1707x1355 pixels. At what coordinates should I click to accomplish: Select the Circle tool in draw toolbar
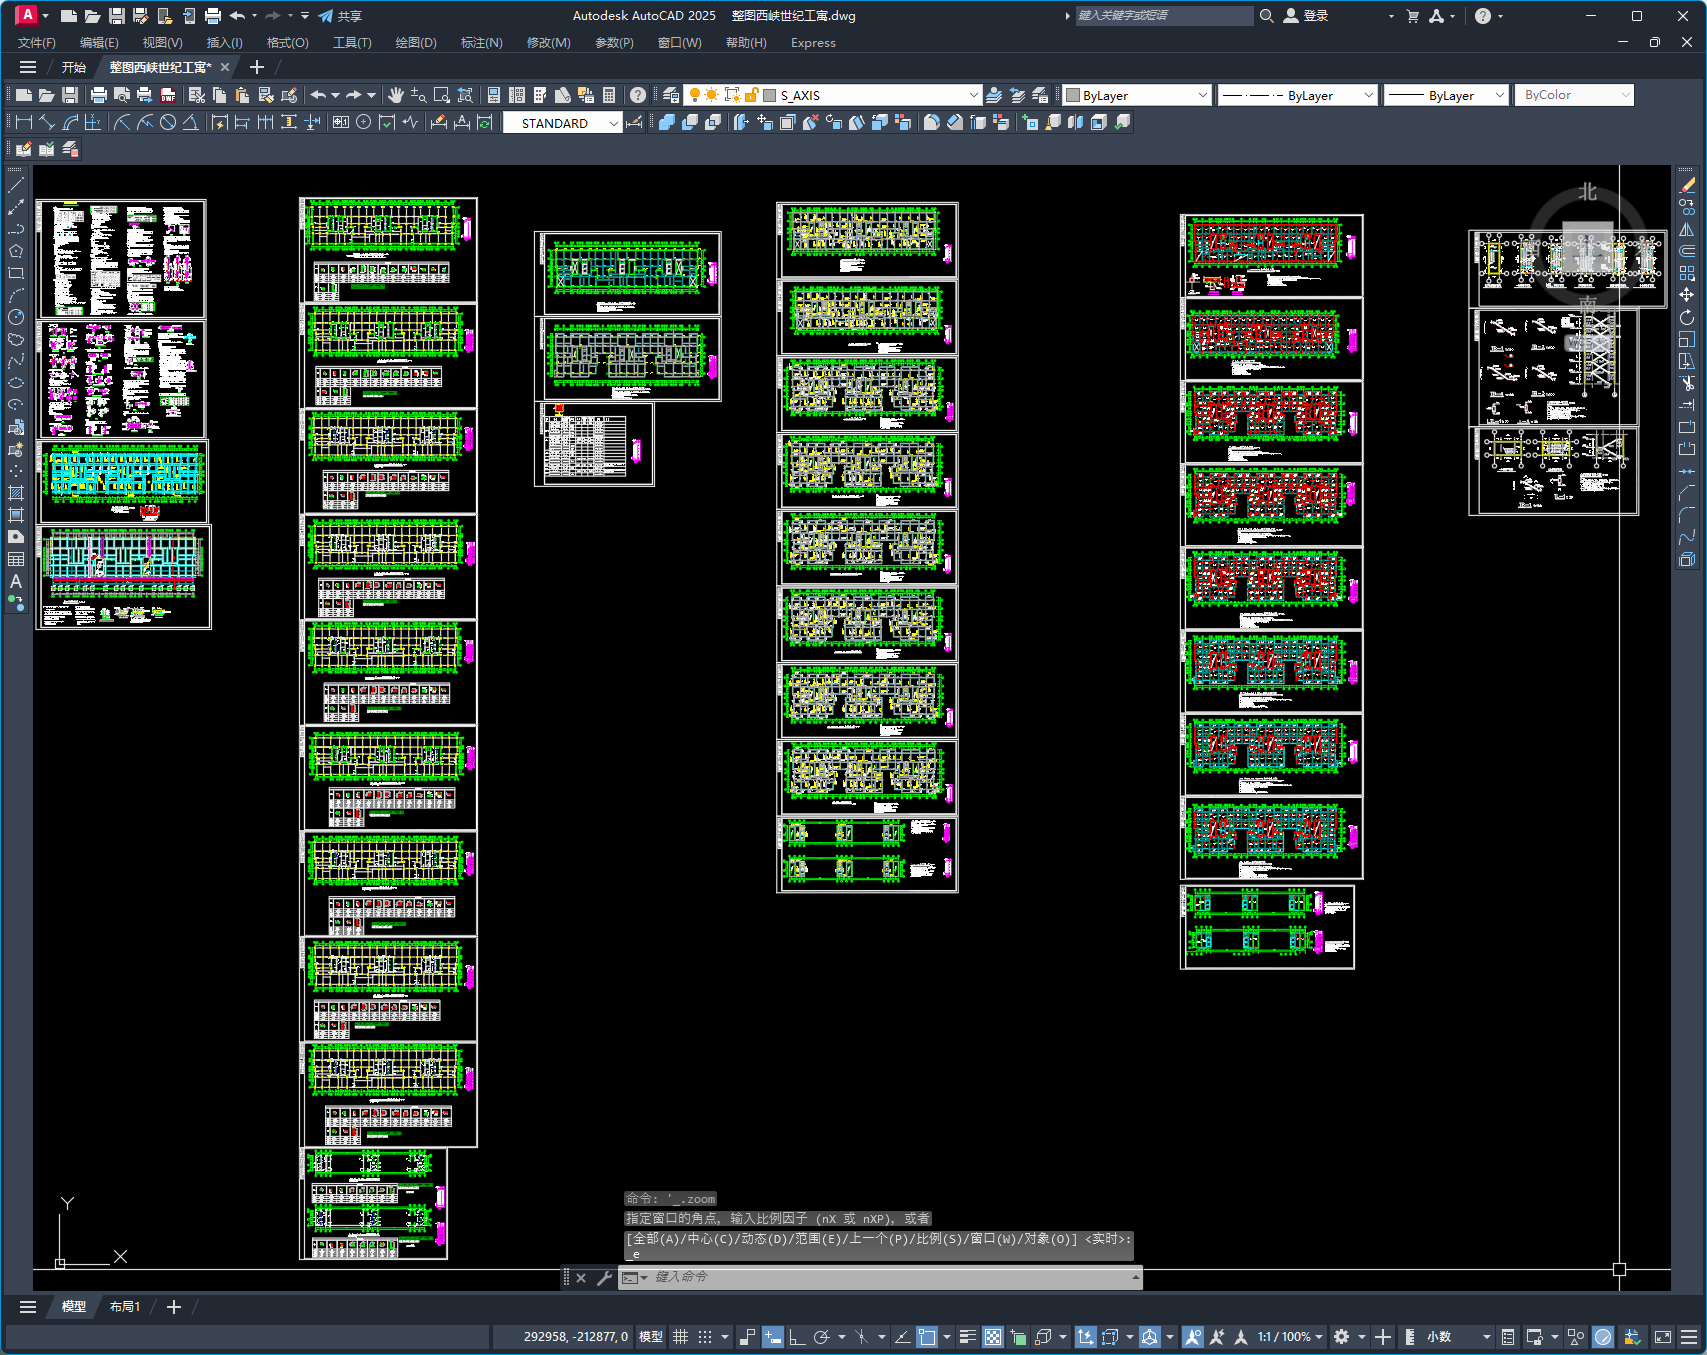coord(16,317)
